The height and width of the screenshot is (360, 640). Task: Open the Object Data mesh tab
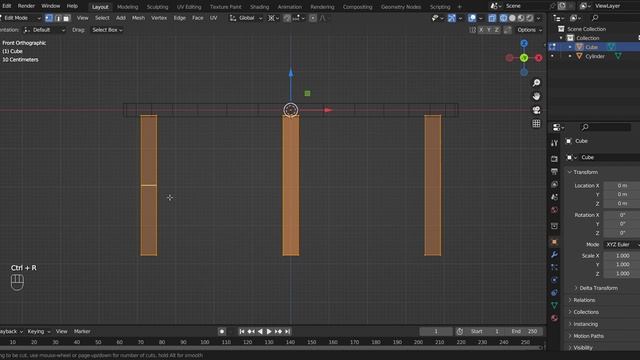tap(554, 305)
